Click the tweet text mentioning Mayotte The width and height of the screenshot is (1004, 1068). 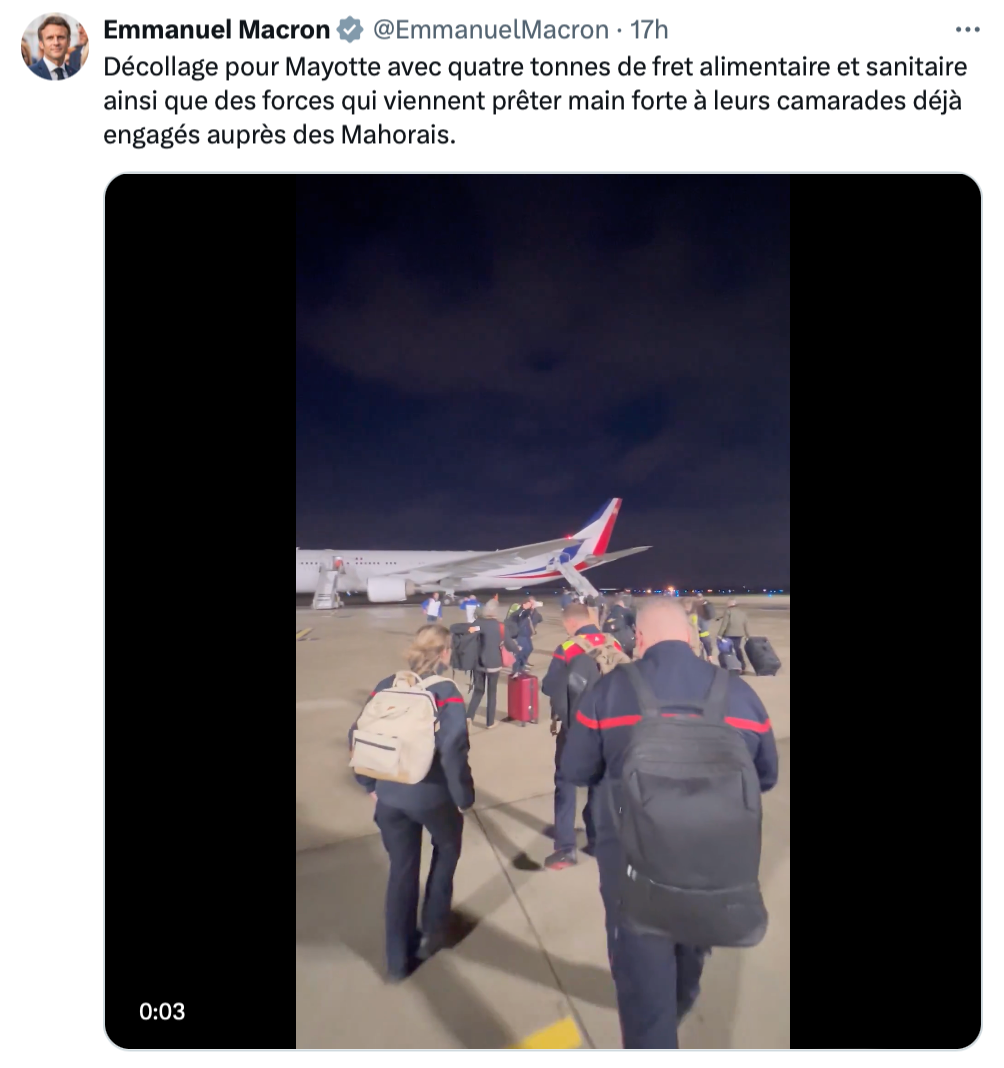click(x=535, y=101)
